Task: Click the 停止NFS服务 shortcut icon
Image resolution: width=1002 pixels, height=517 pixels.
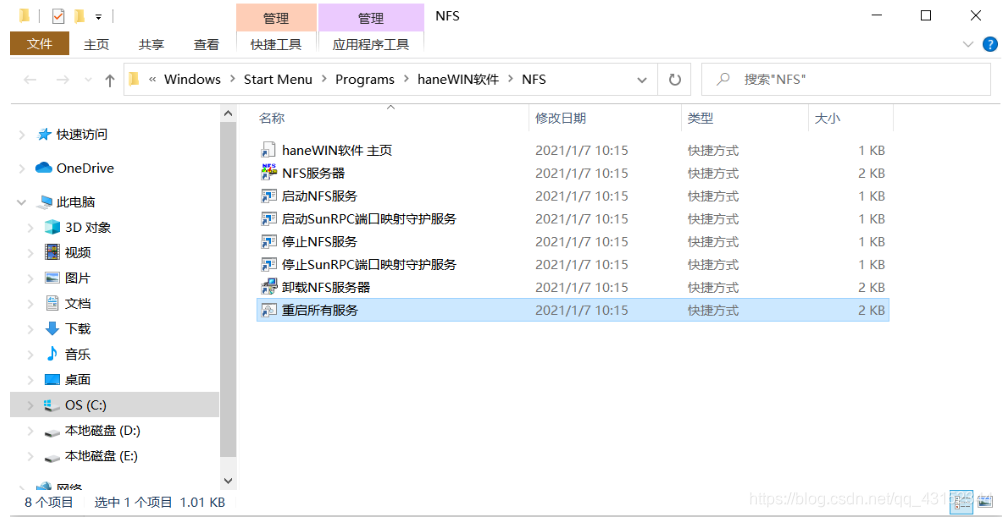Action: (x=268, y=242)
